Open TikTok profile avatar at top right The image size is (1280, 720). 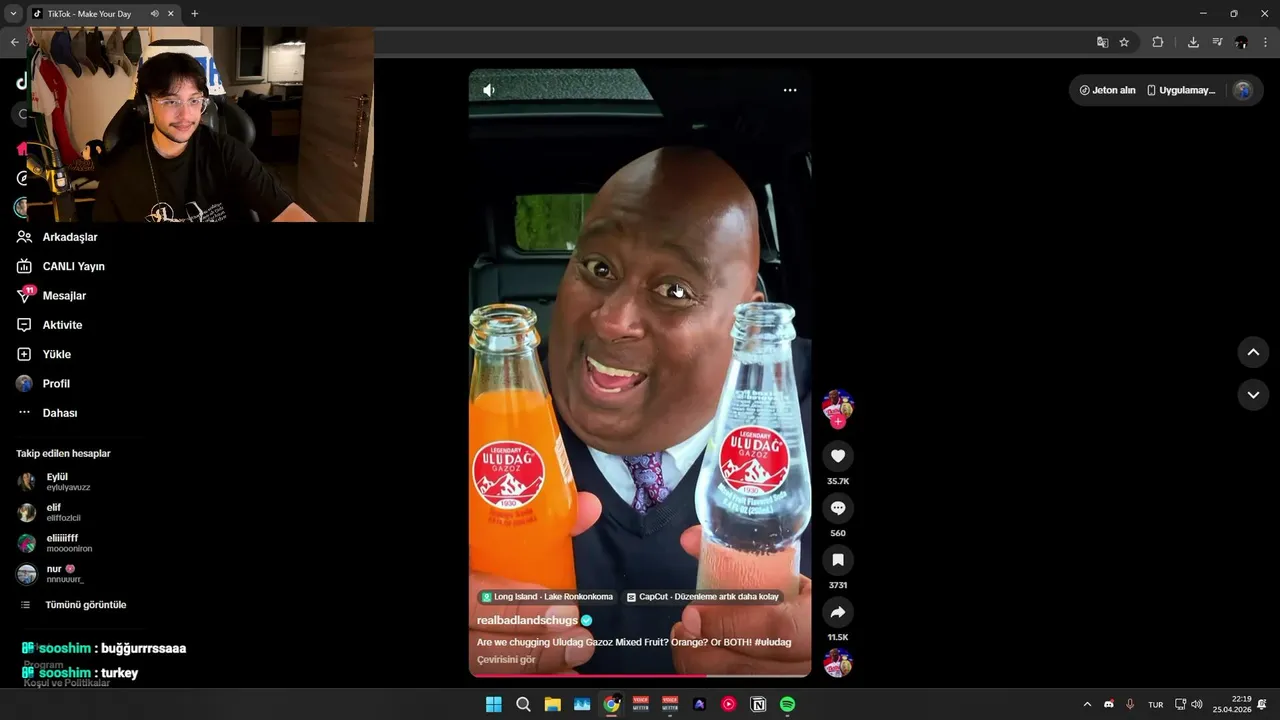[1242, 90]
